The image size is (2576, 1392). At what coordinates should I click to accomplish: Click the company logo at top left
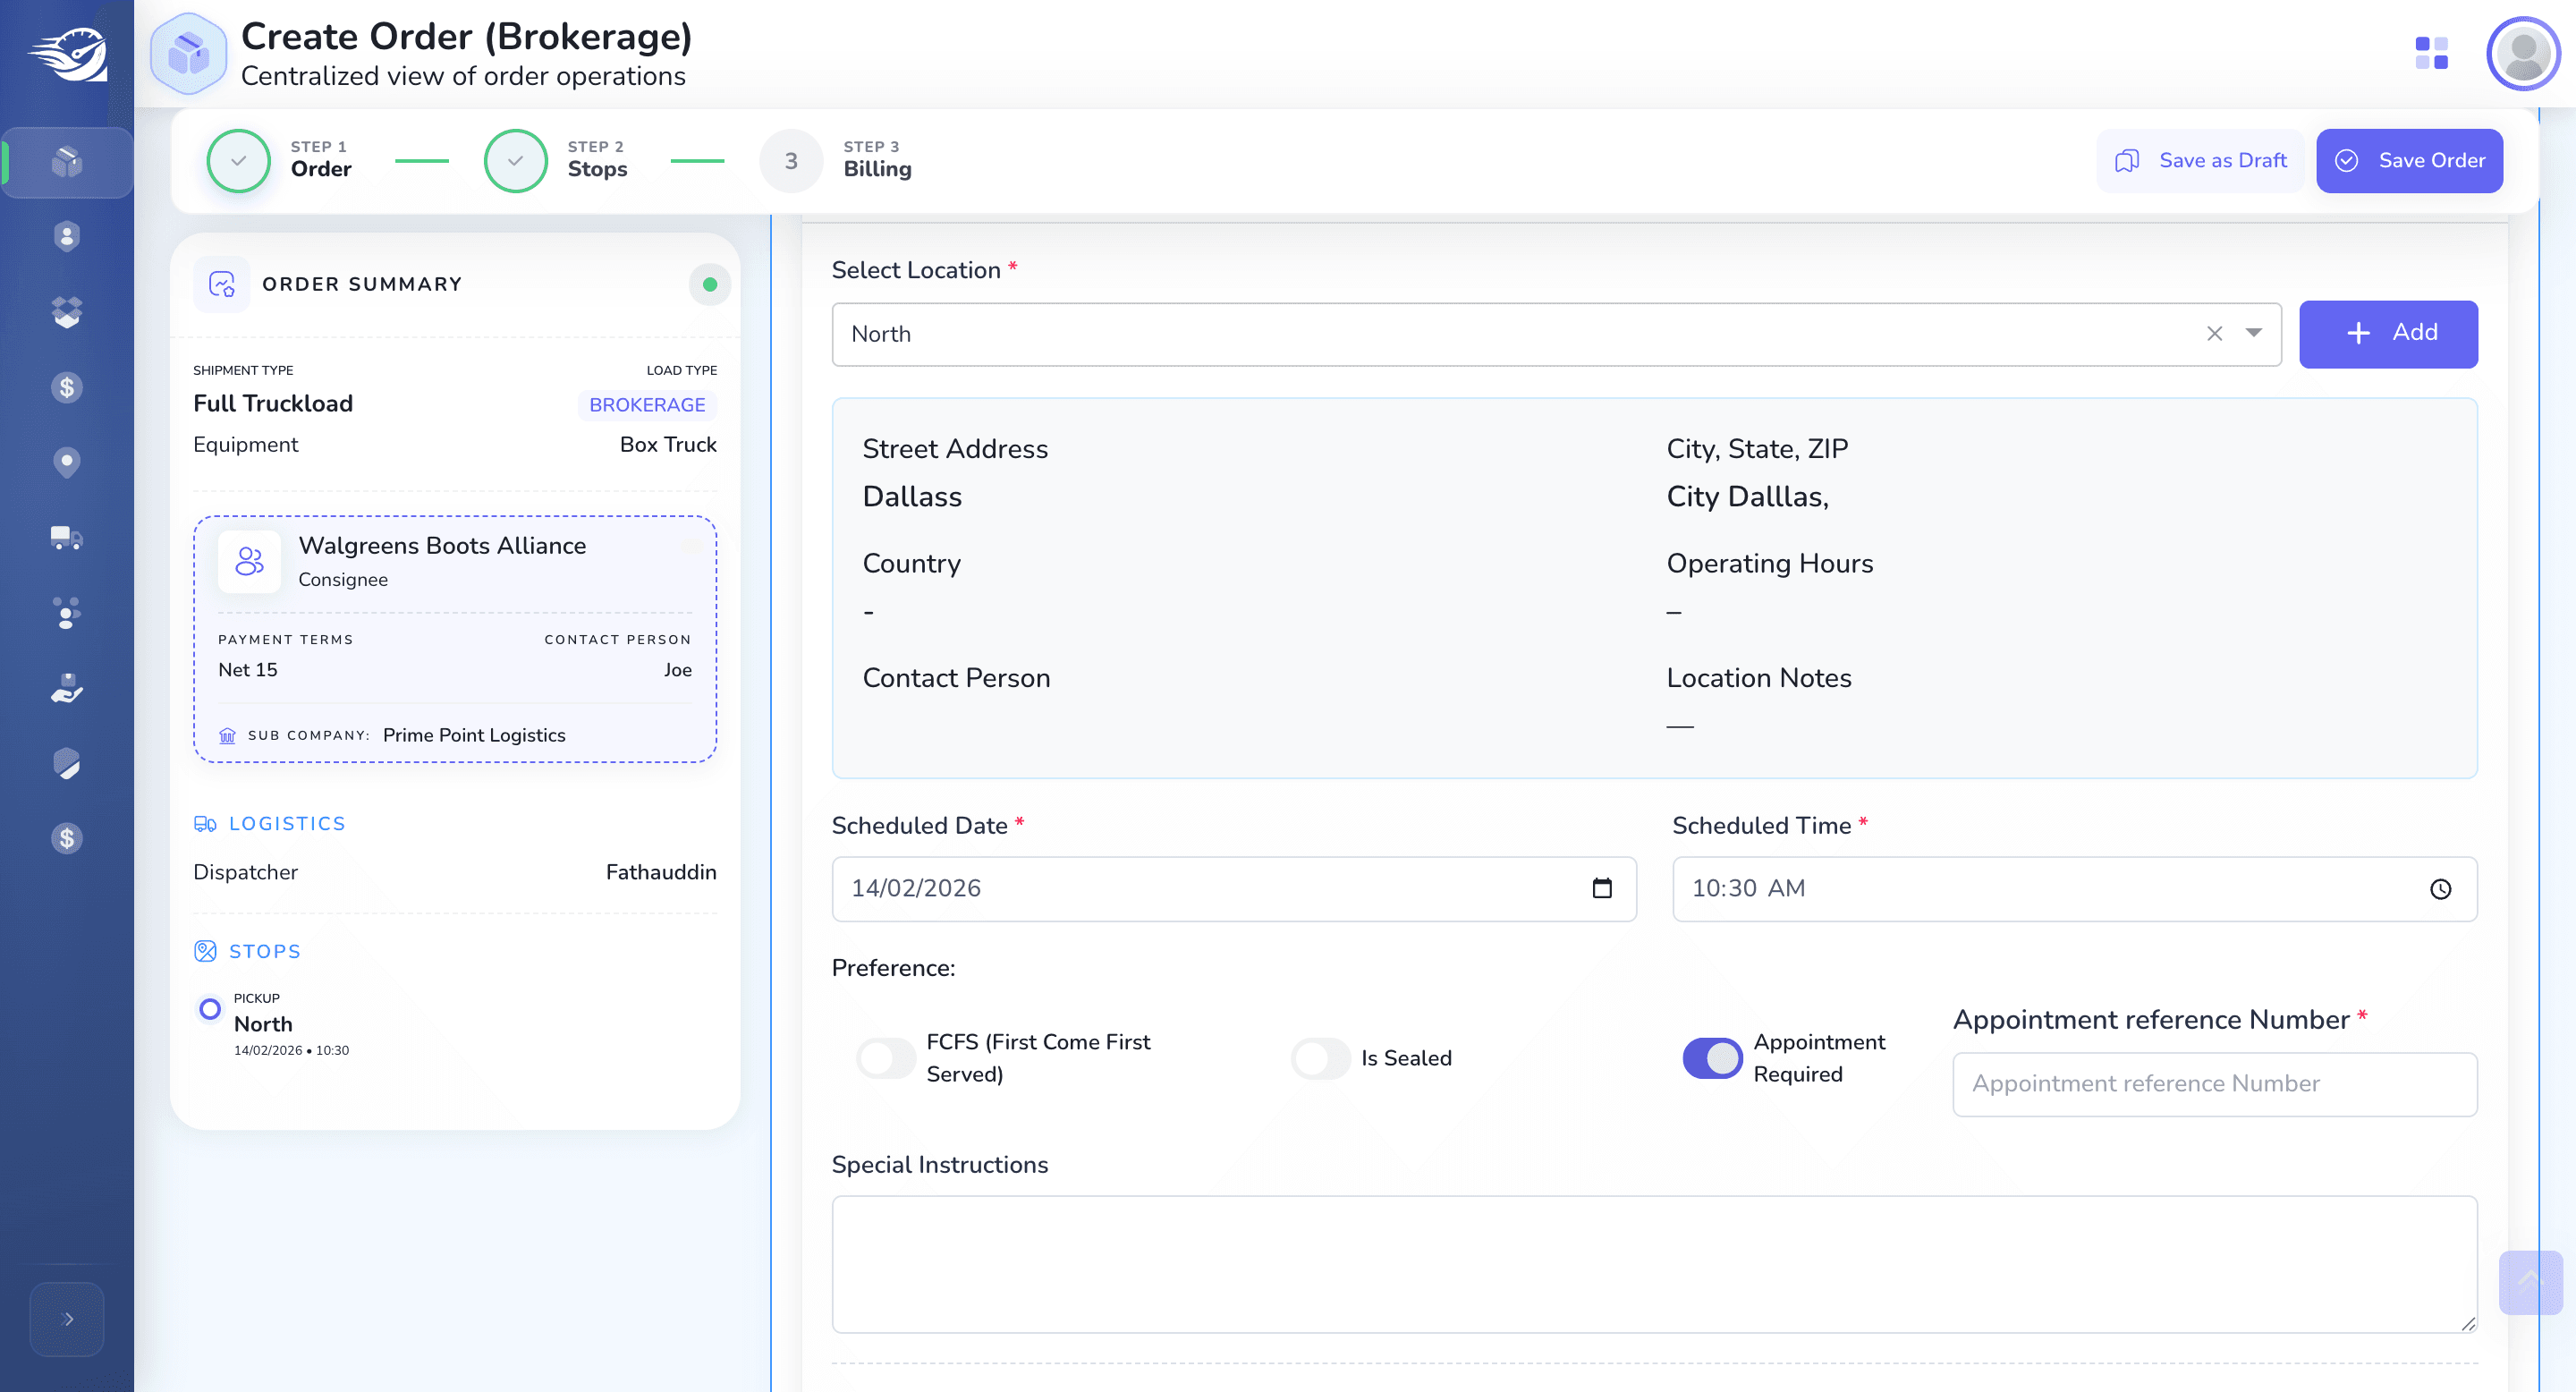click(68, 54)
